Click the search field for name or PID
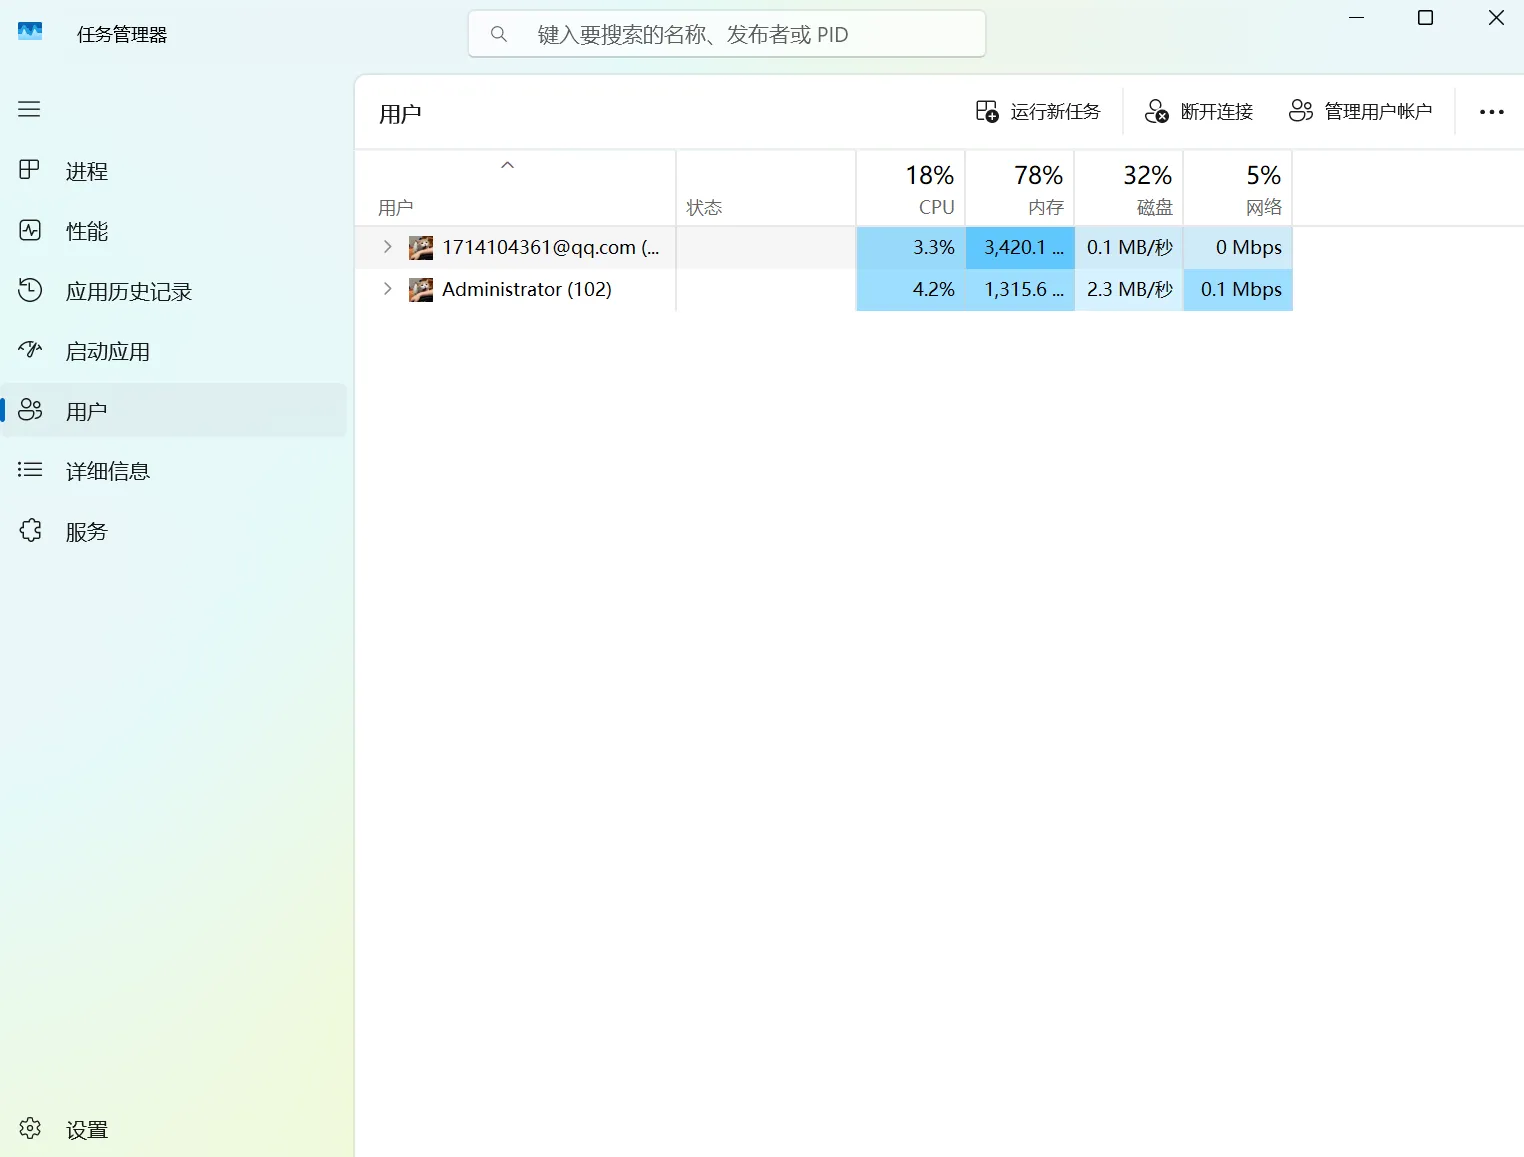 (x=727, y=33)
